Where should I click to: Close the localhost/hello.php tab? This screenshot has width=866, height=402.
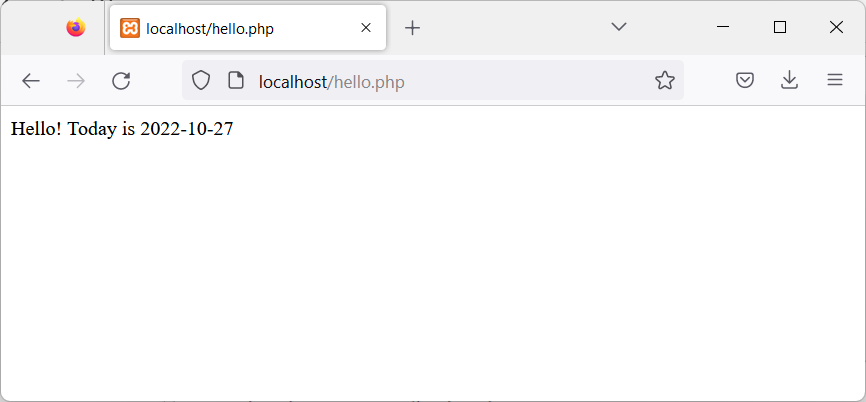[366, 28]
